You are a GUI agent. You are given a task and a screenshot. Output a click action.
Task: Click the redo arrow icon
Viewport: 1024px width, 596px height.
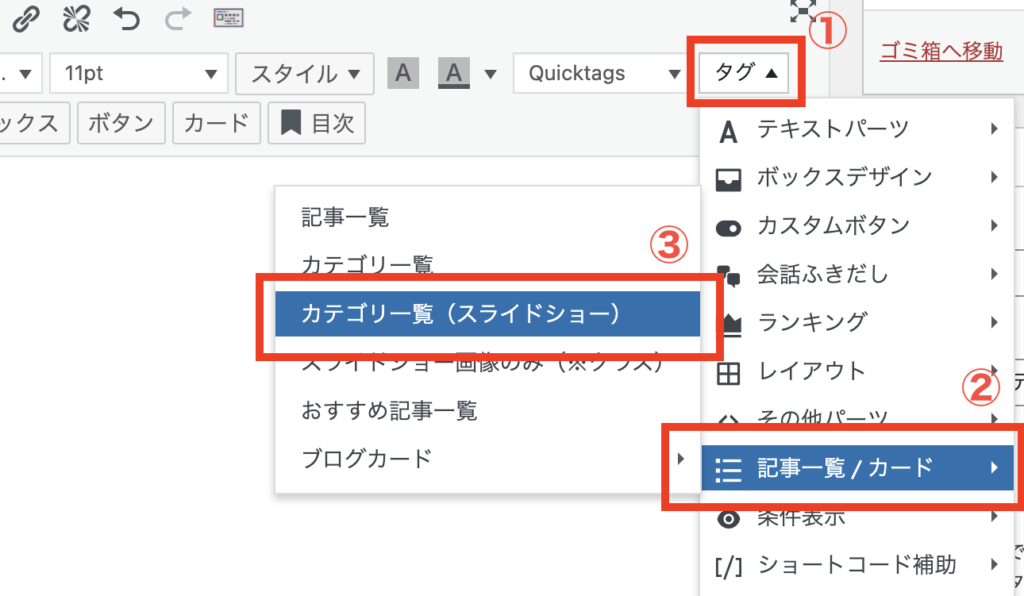click(x=176, y=17)
